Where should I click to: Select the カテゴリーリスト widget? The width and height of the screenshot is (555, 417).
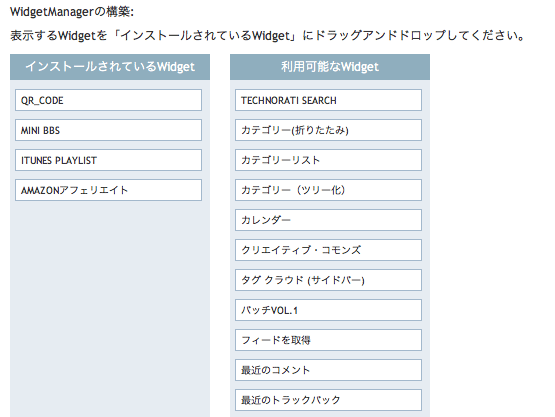(x=328, y=160)
